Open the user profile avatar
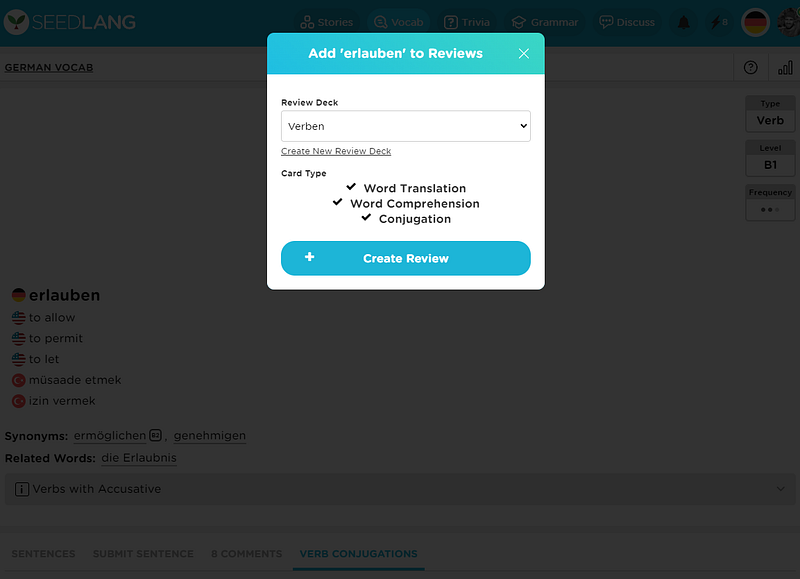This screenshot has height=579, width=800. pos(789,22)
